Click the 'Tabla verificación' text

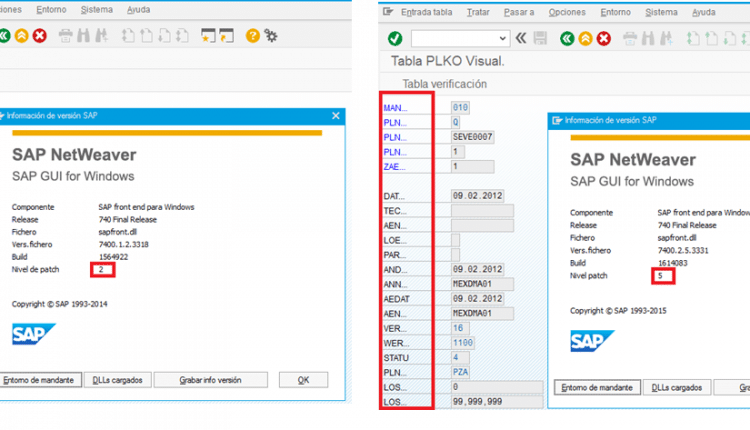click(444, 84)
